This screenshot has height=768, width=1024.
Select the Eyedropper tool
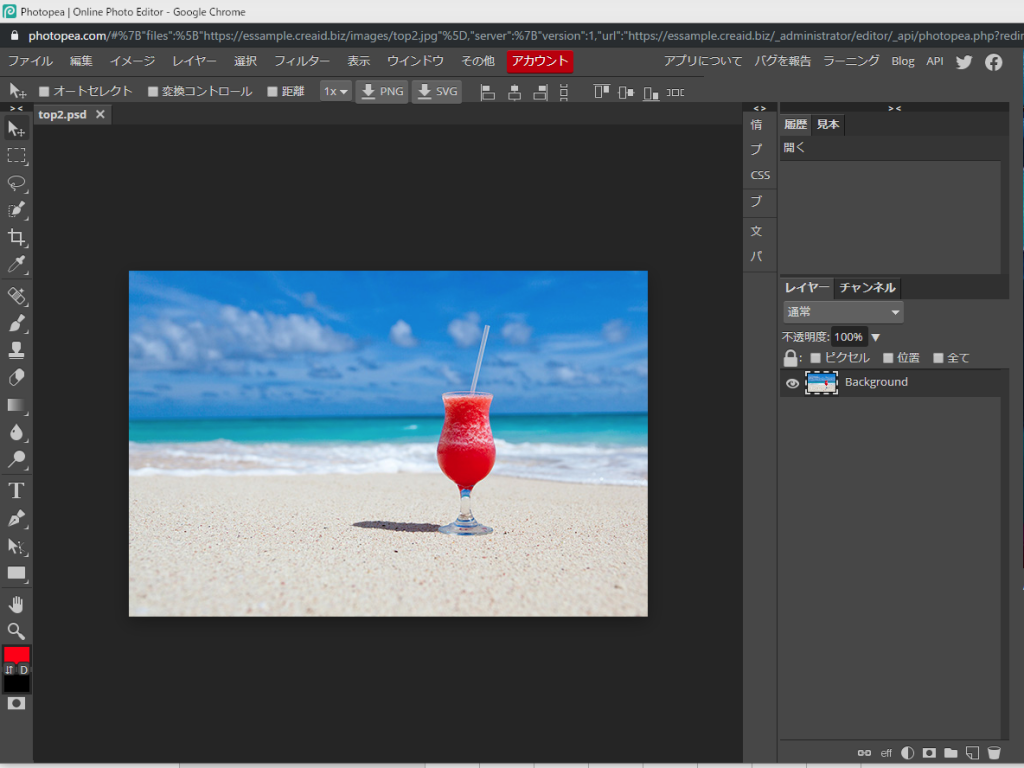point(16,264)
